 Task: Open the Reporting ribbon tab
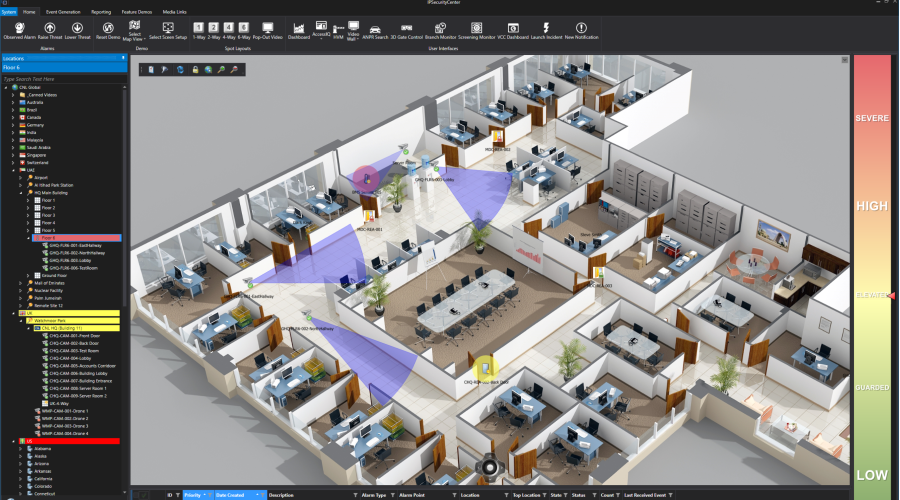point(101,11)
